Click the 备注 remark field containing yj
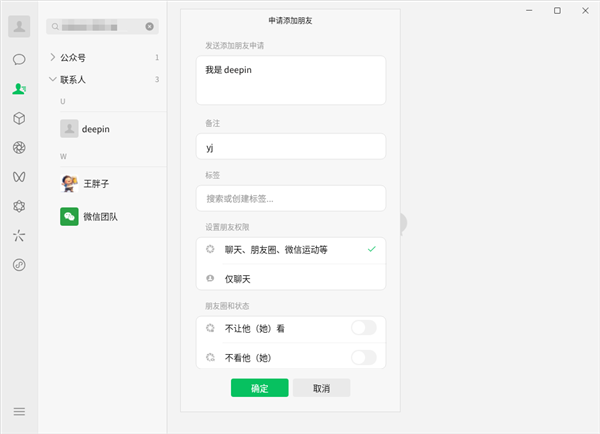 coord(291,147)
